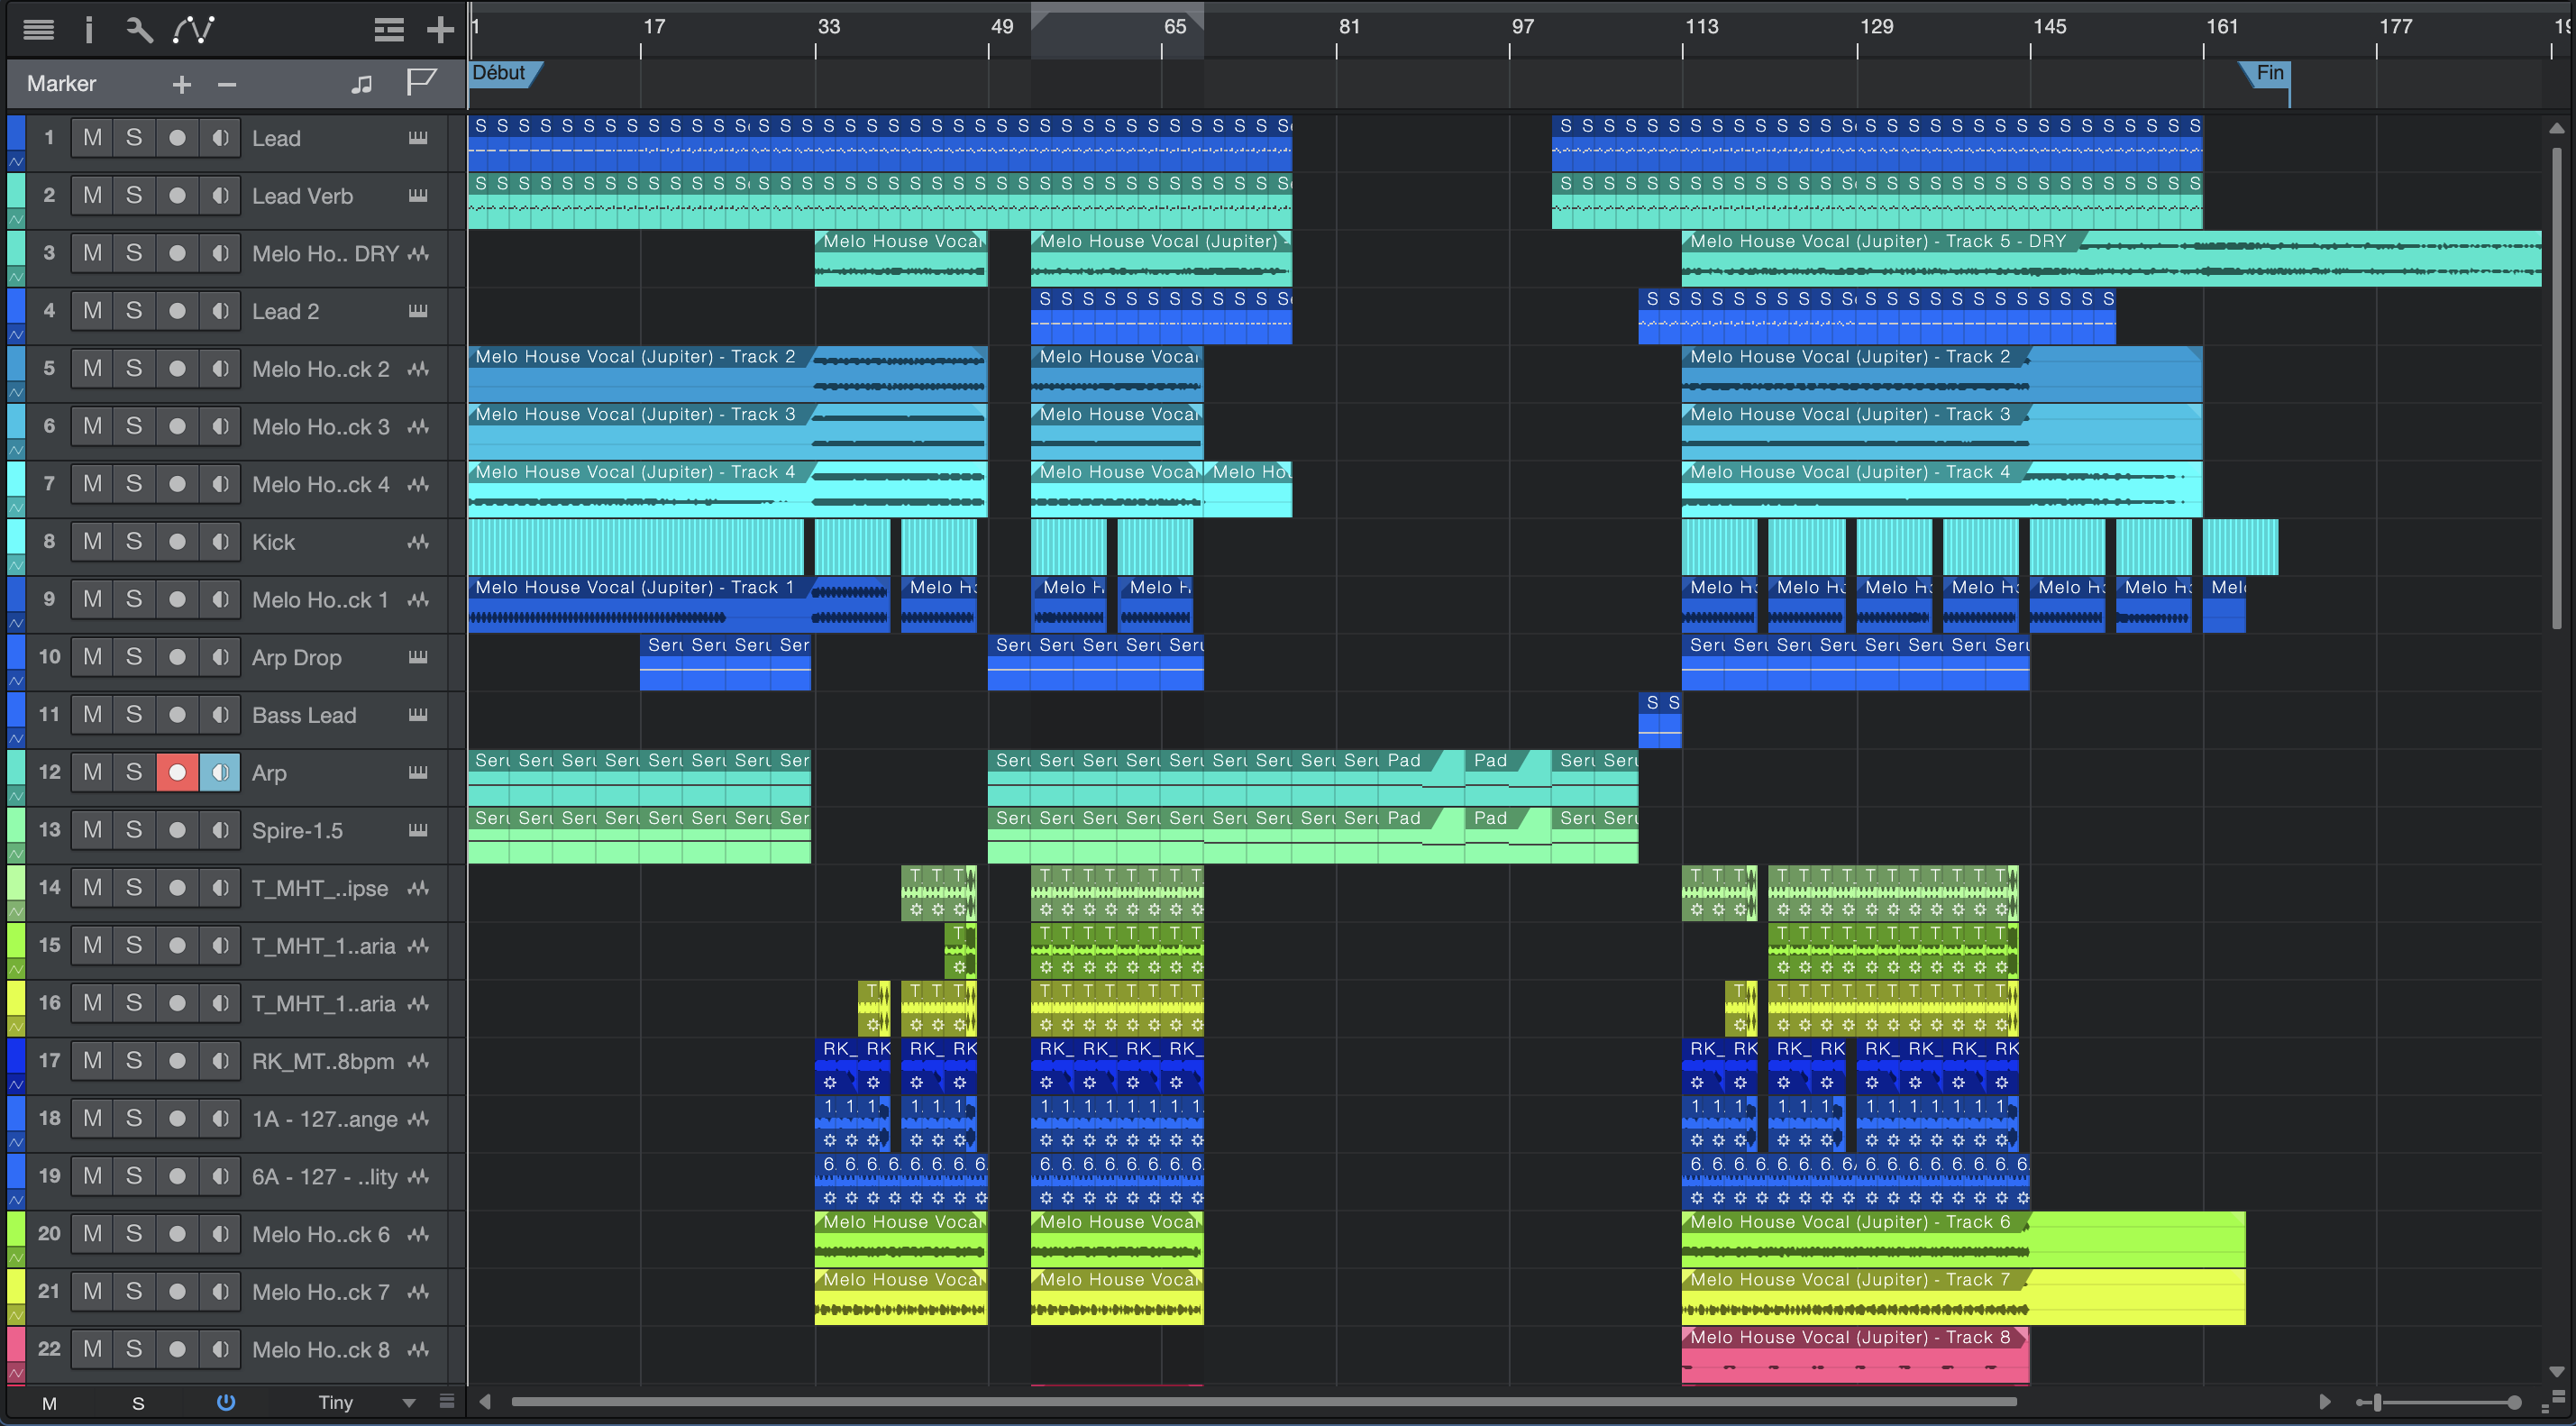Expand automation envelope of Melo Ho..ck 8 track
Viewport: 2576px width, 1426px height.
(x=16, y=1374)
